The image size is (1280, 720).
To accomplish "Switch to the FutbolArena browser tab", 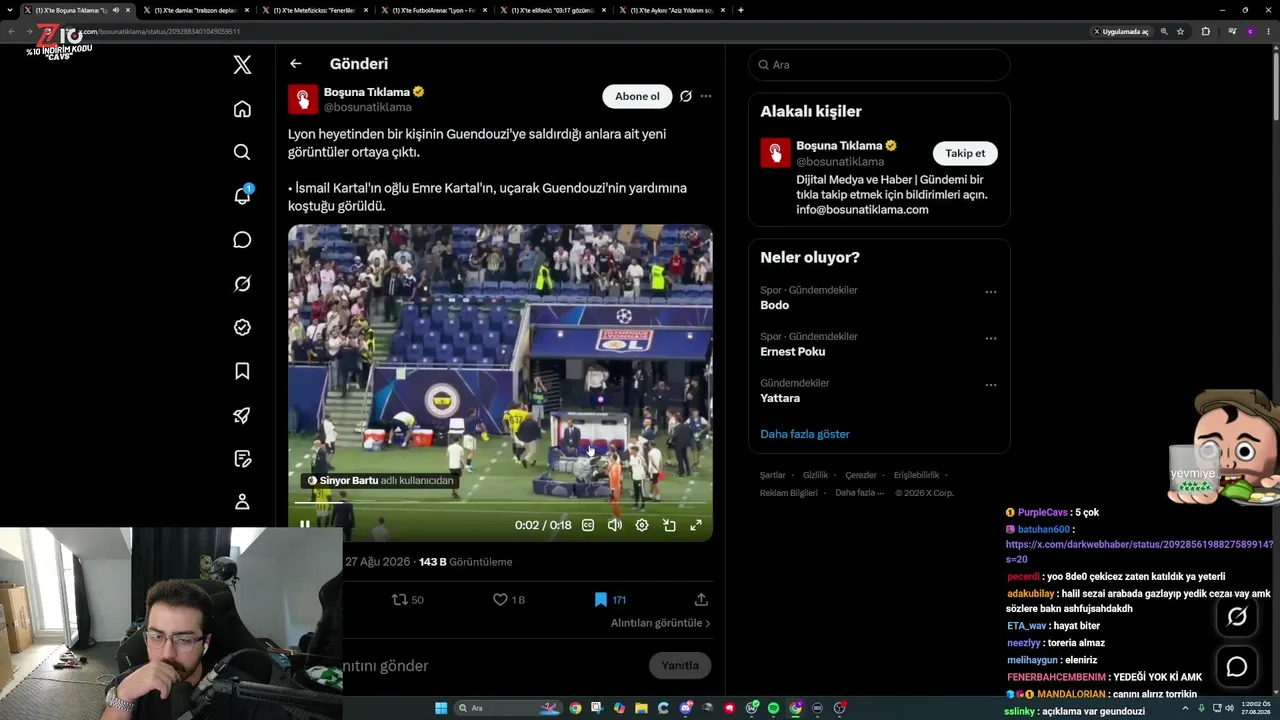I will pyautogui.click(x=434, y=10).
